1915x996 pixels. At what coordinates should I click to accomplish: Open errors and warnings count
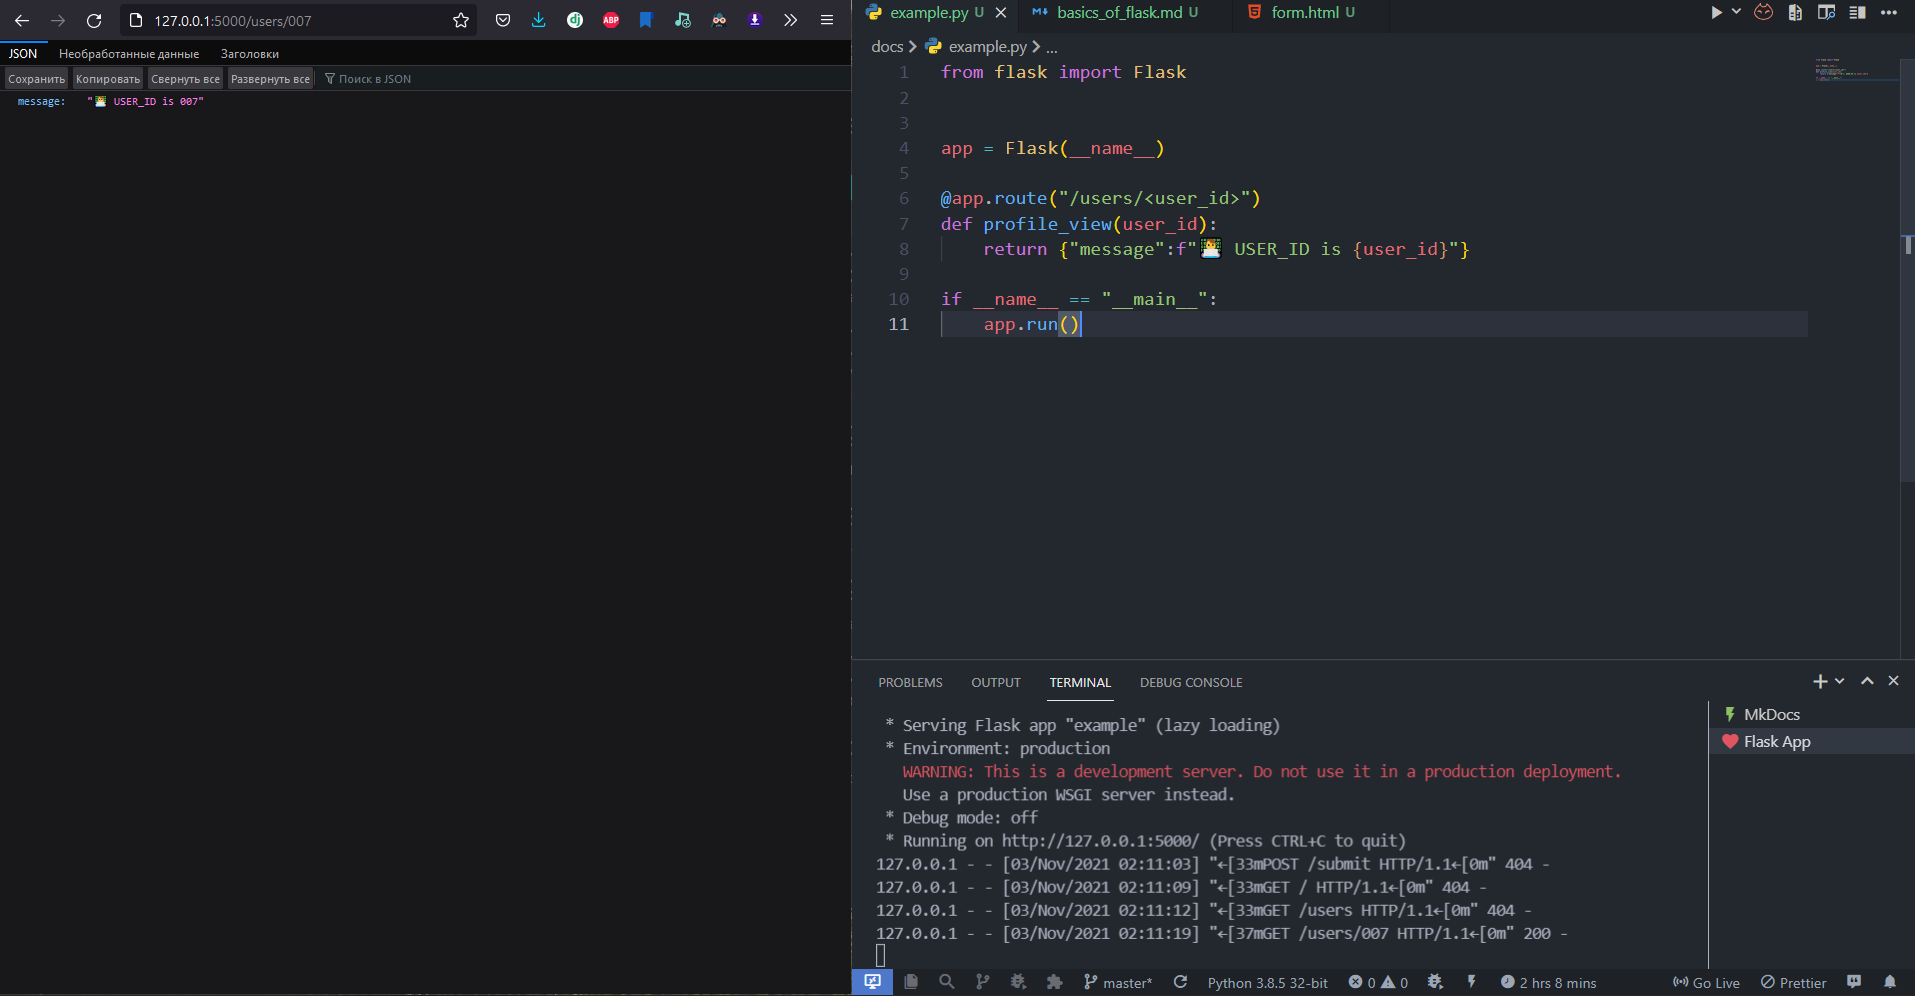coord(1378,983)
